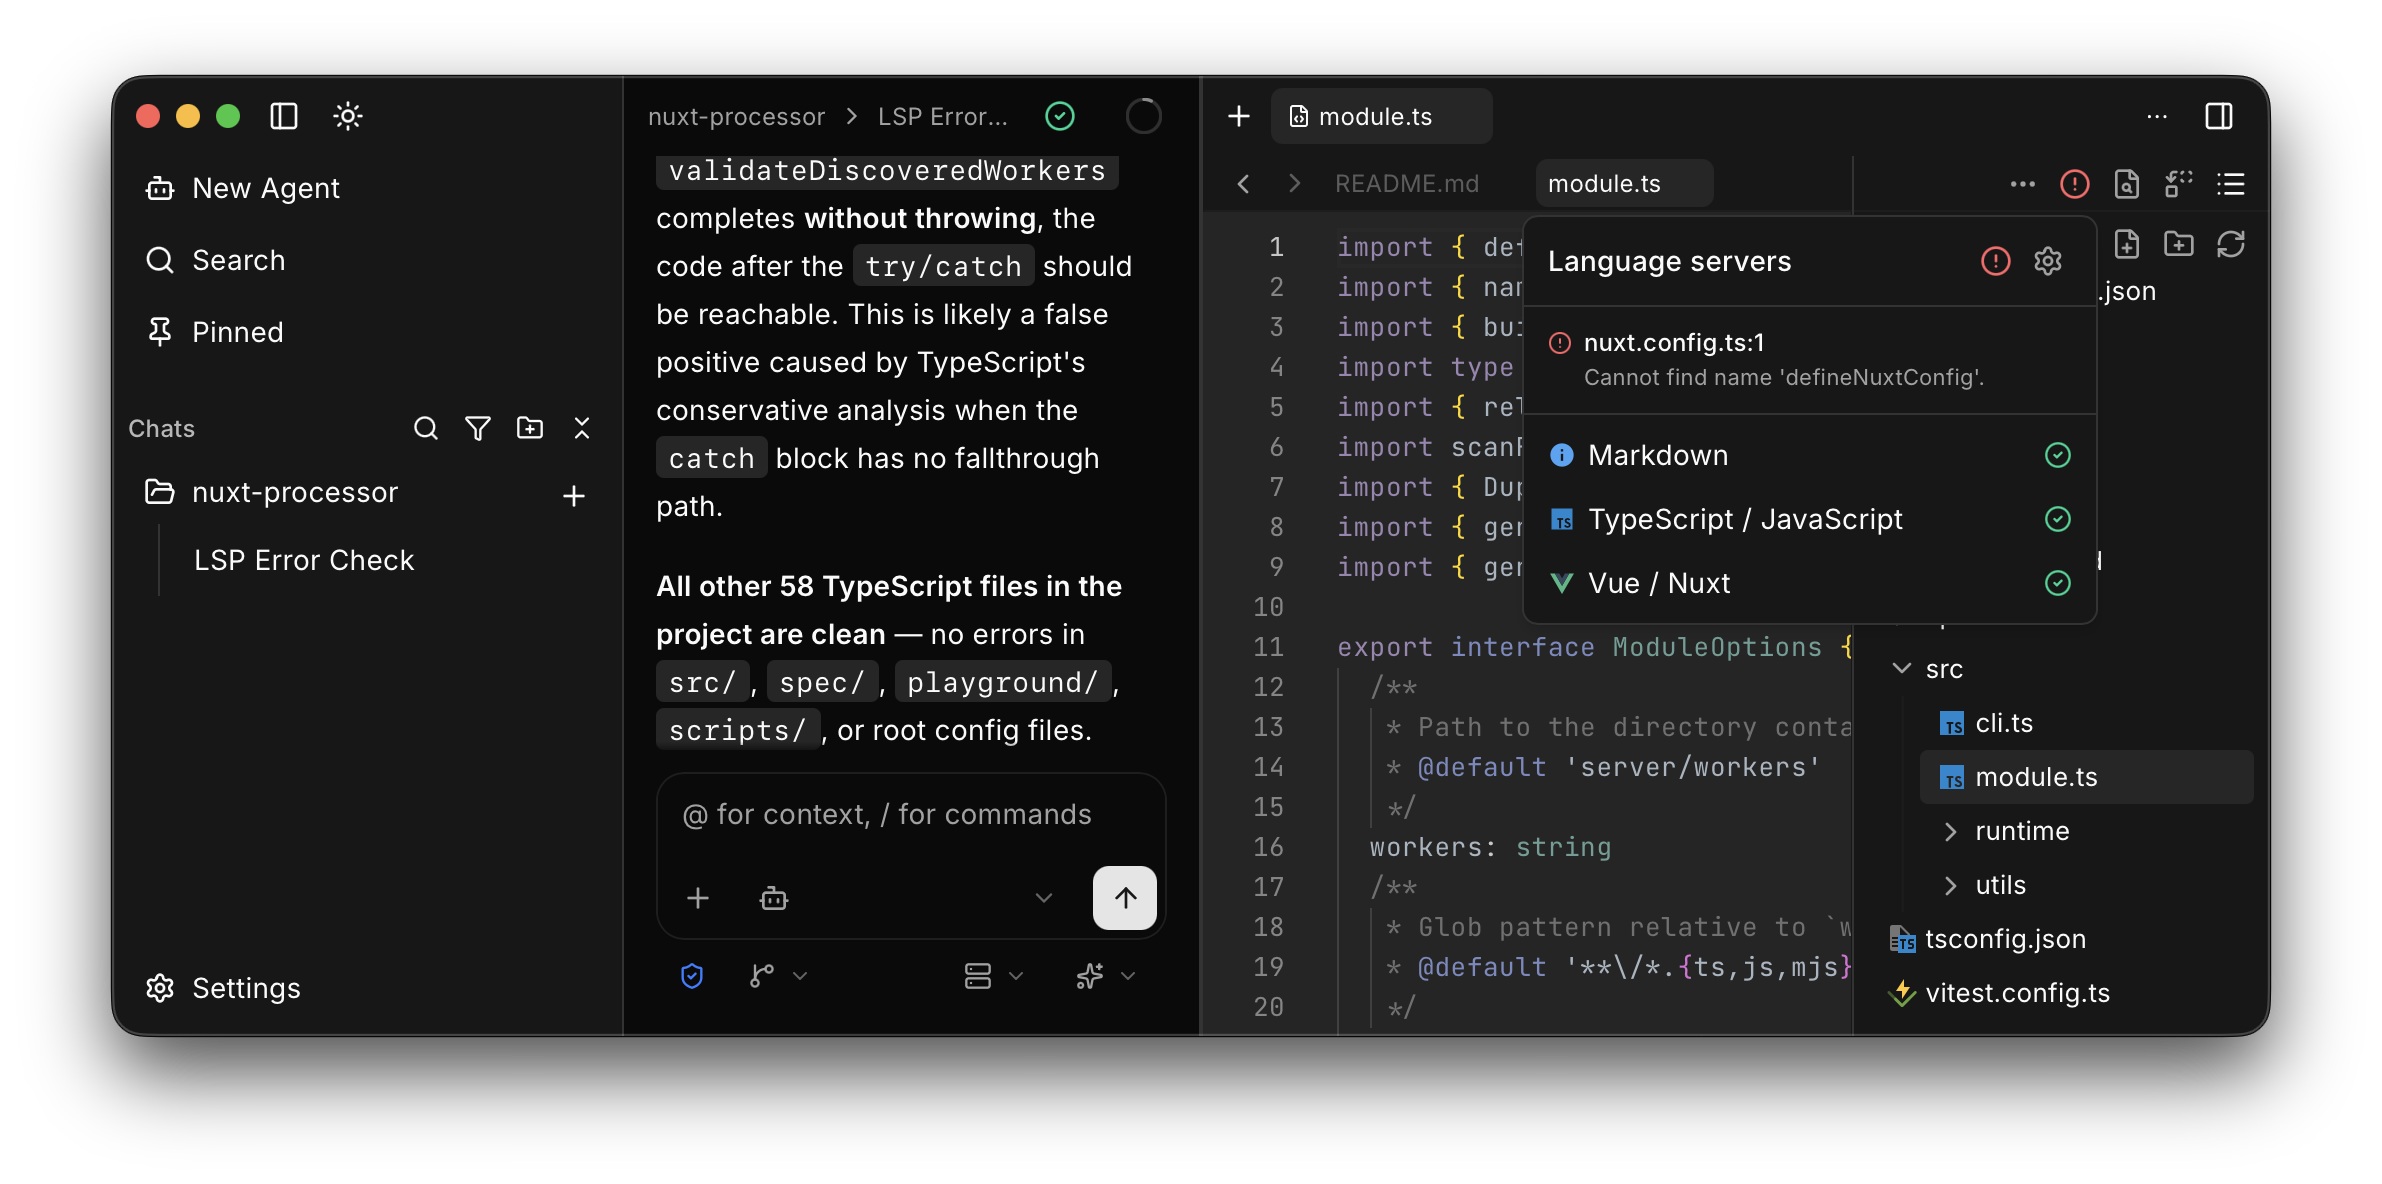Open cli.ts in the file tree

(x=2086, y=723)
